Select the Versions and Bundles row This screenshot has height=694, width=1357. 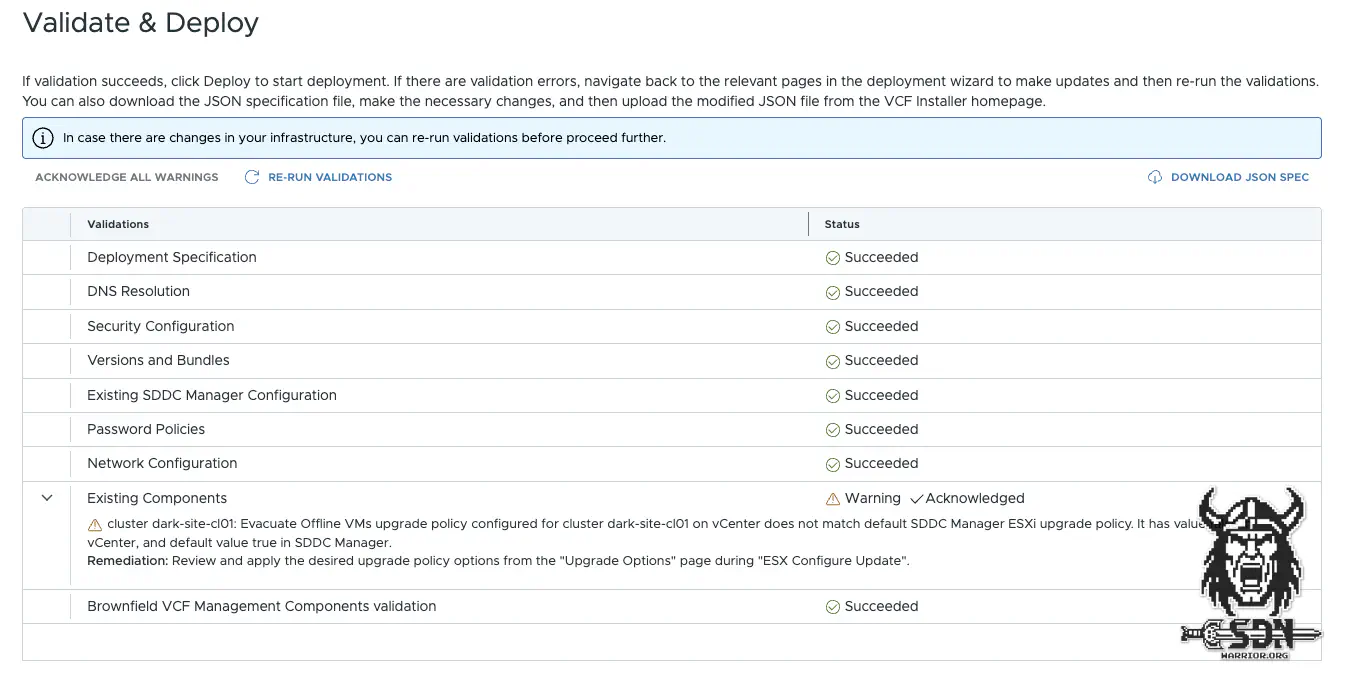pos(158,360)
